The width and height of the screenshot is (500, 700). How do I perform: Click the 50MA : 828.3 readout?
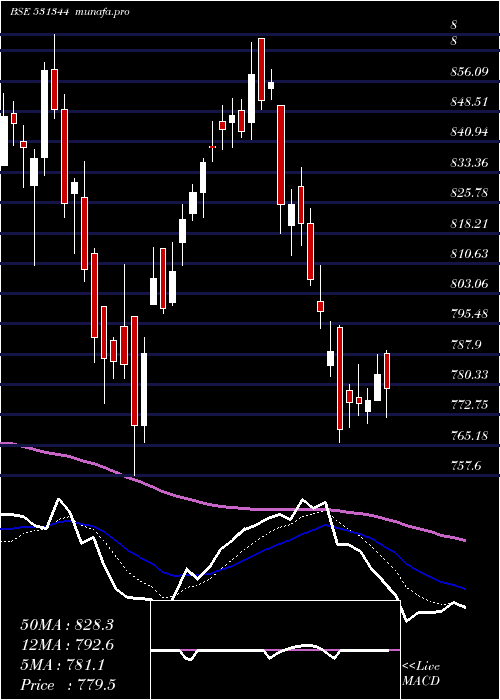point(67,625)
